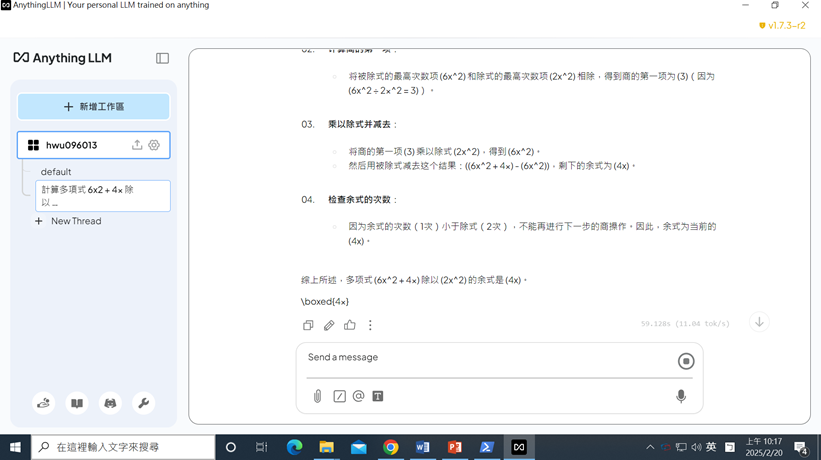The image size is (821, 460).
Task: Stop generating the response
Action: click(686, 361)
